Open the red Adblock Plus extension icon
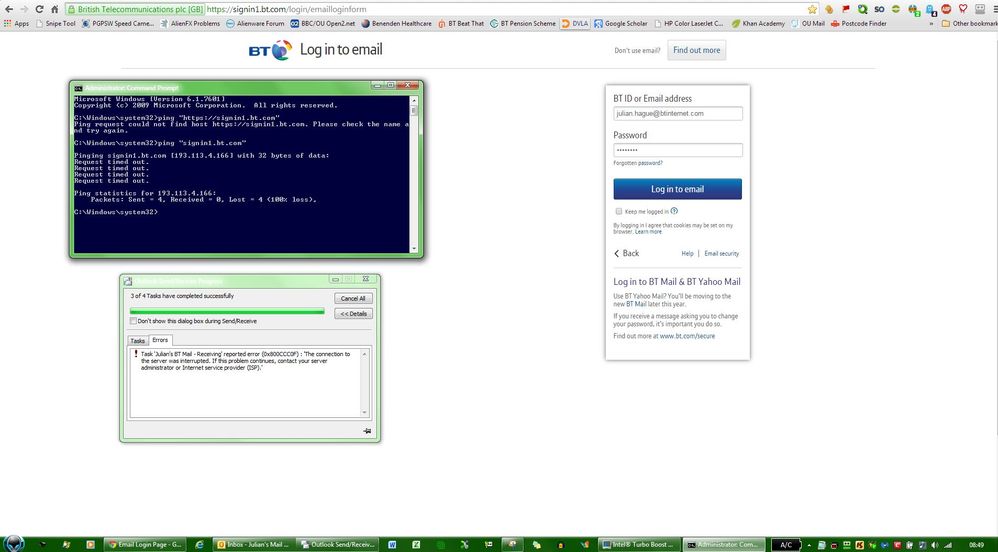The width and height of the screenshot is (998, 552). (946, 9)
